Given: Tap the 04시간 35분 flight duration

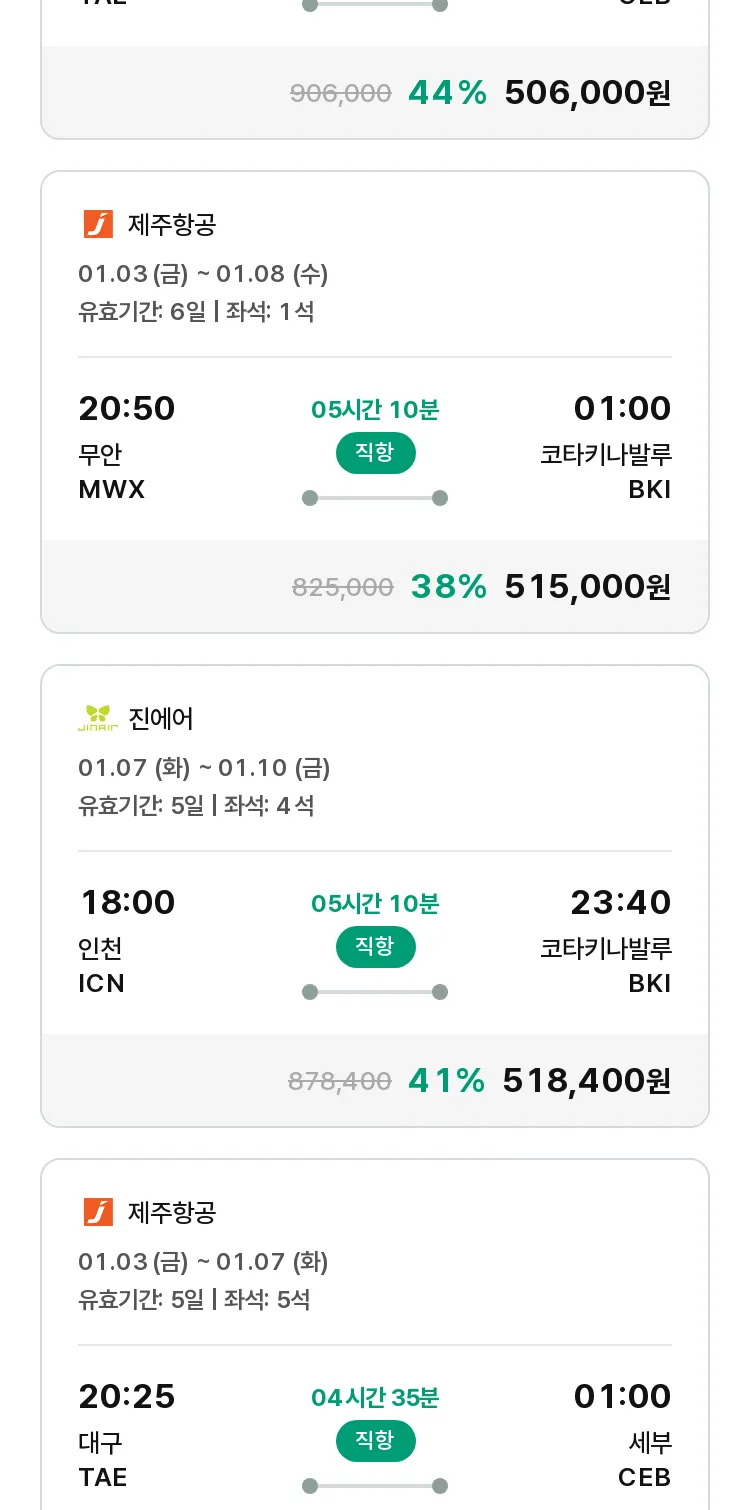Looking at the screenshot, I should point(375,1397).
